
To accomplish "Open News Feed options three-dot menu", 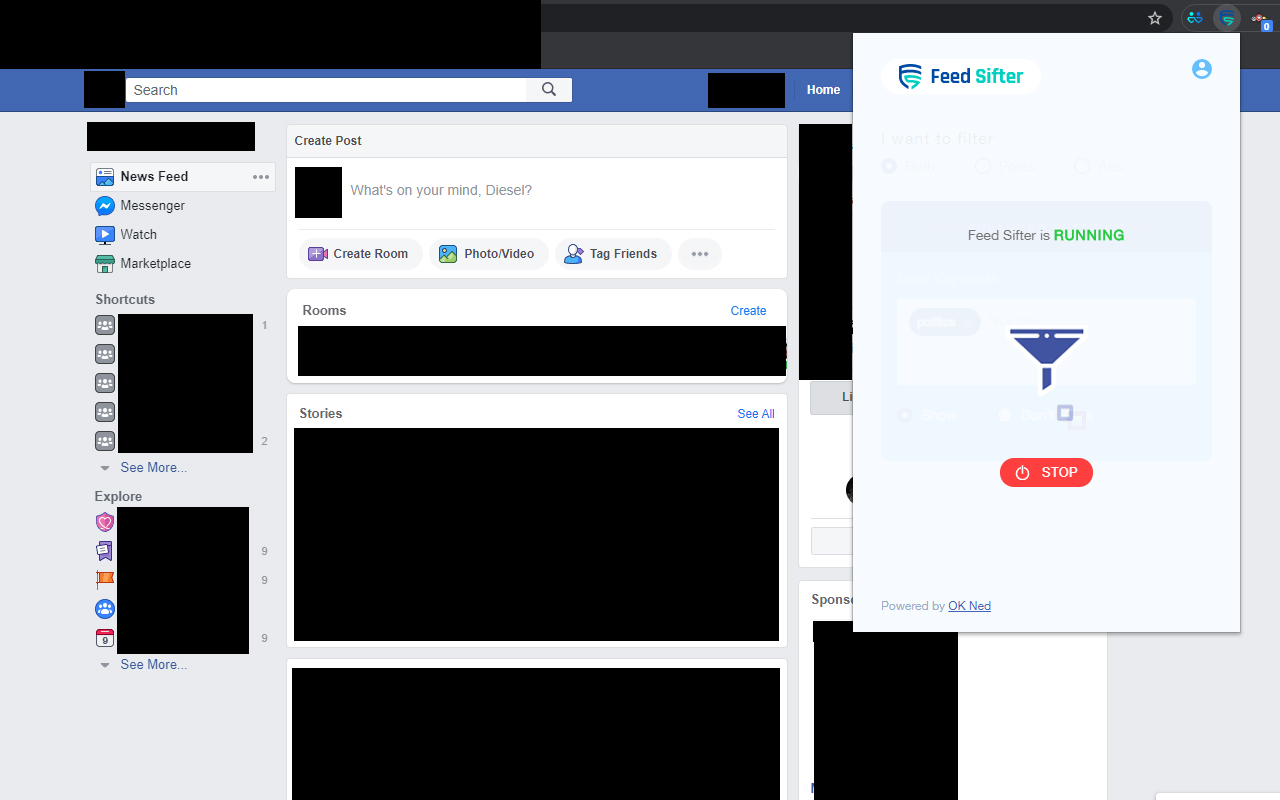I will coord(261,177).
